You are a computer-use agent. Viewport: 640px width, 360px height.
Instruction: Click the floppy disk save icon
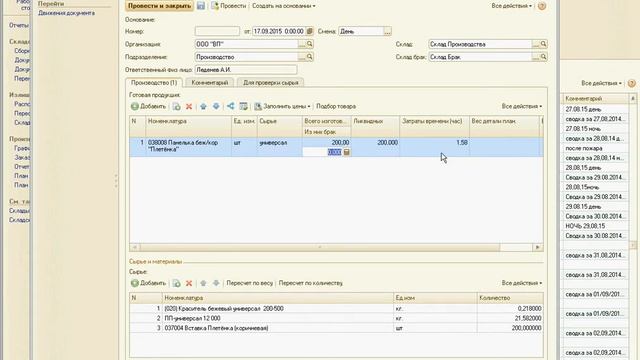point(201,6)
